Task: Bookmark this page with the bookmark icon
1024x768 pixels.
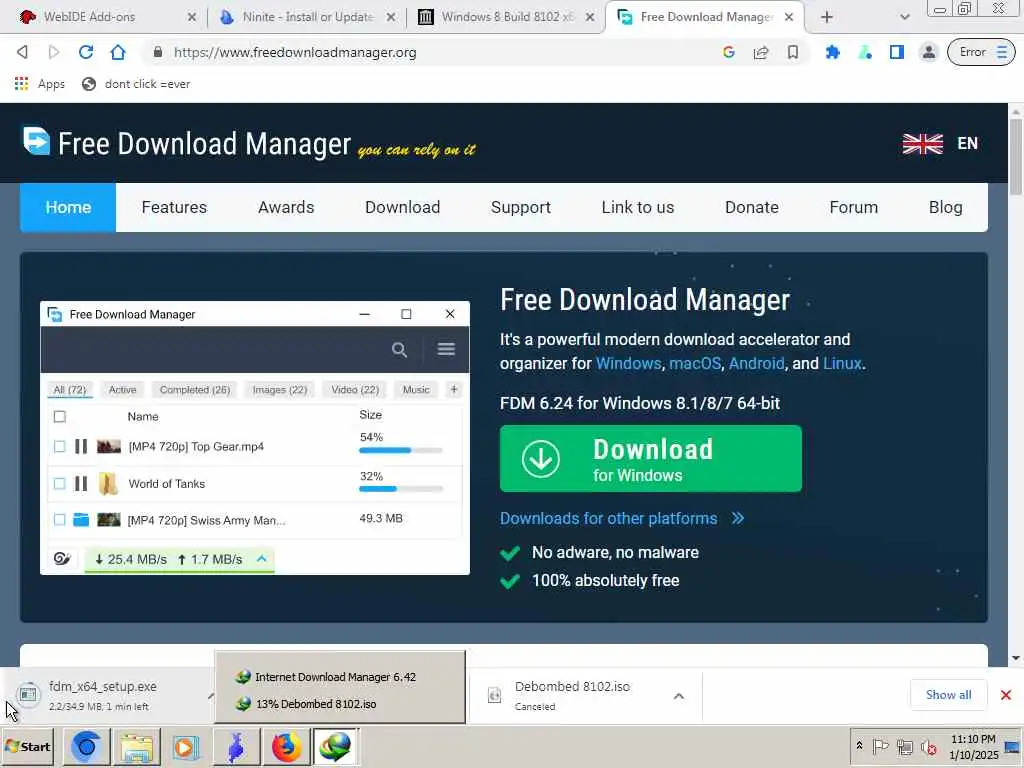Action: tap(793, 52)
